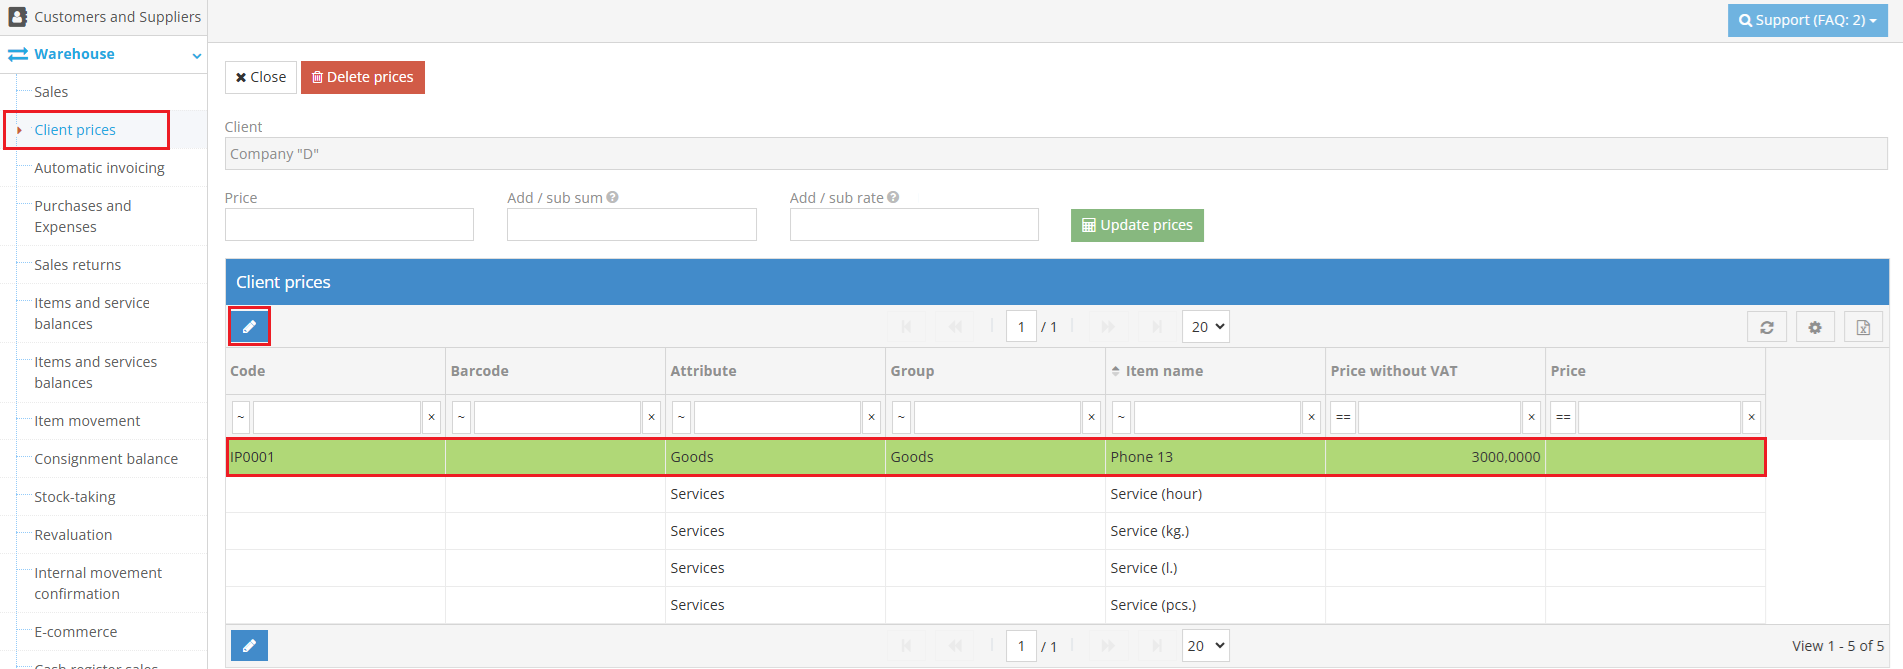
Task: Click the Price input field
Action: [349, 225]
